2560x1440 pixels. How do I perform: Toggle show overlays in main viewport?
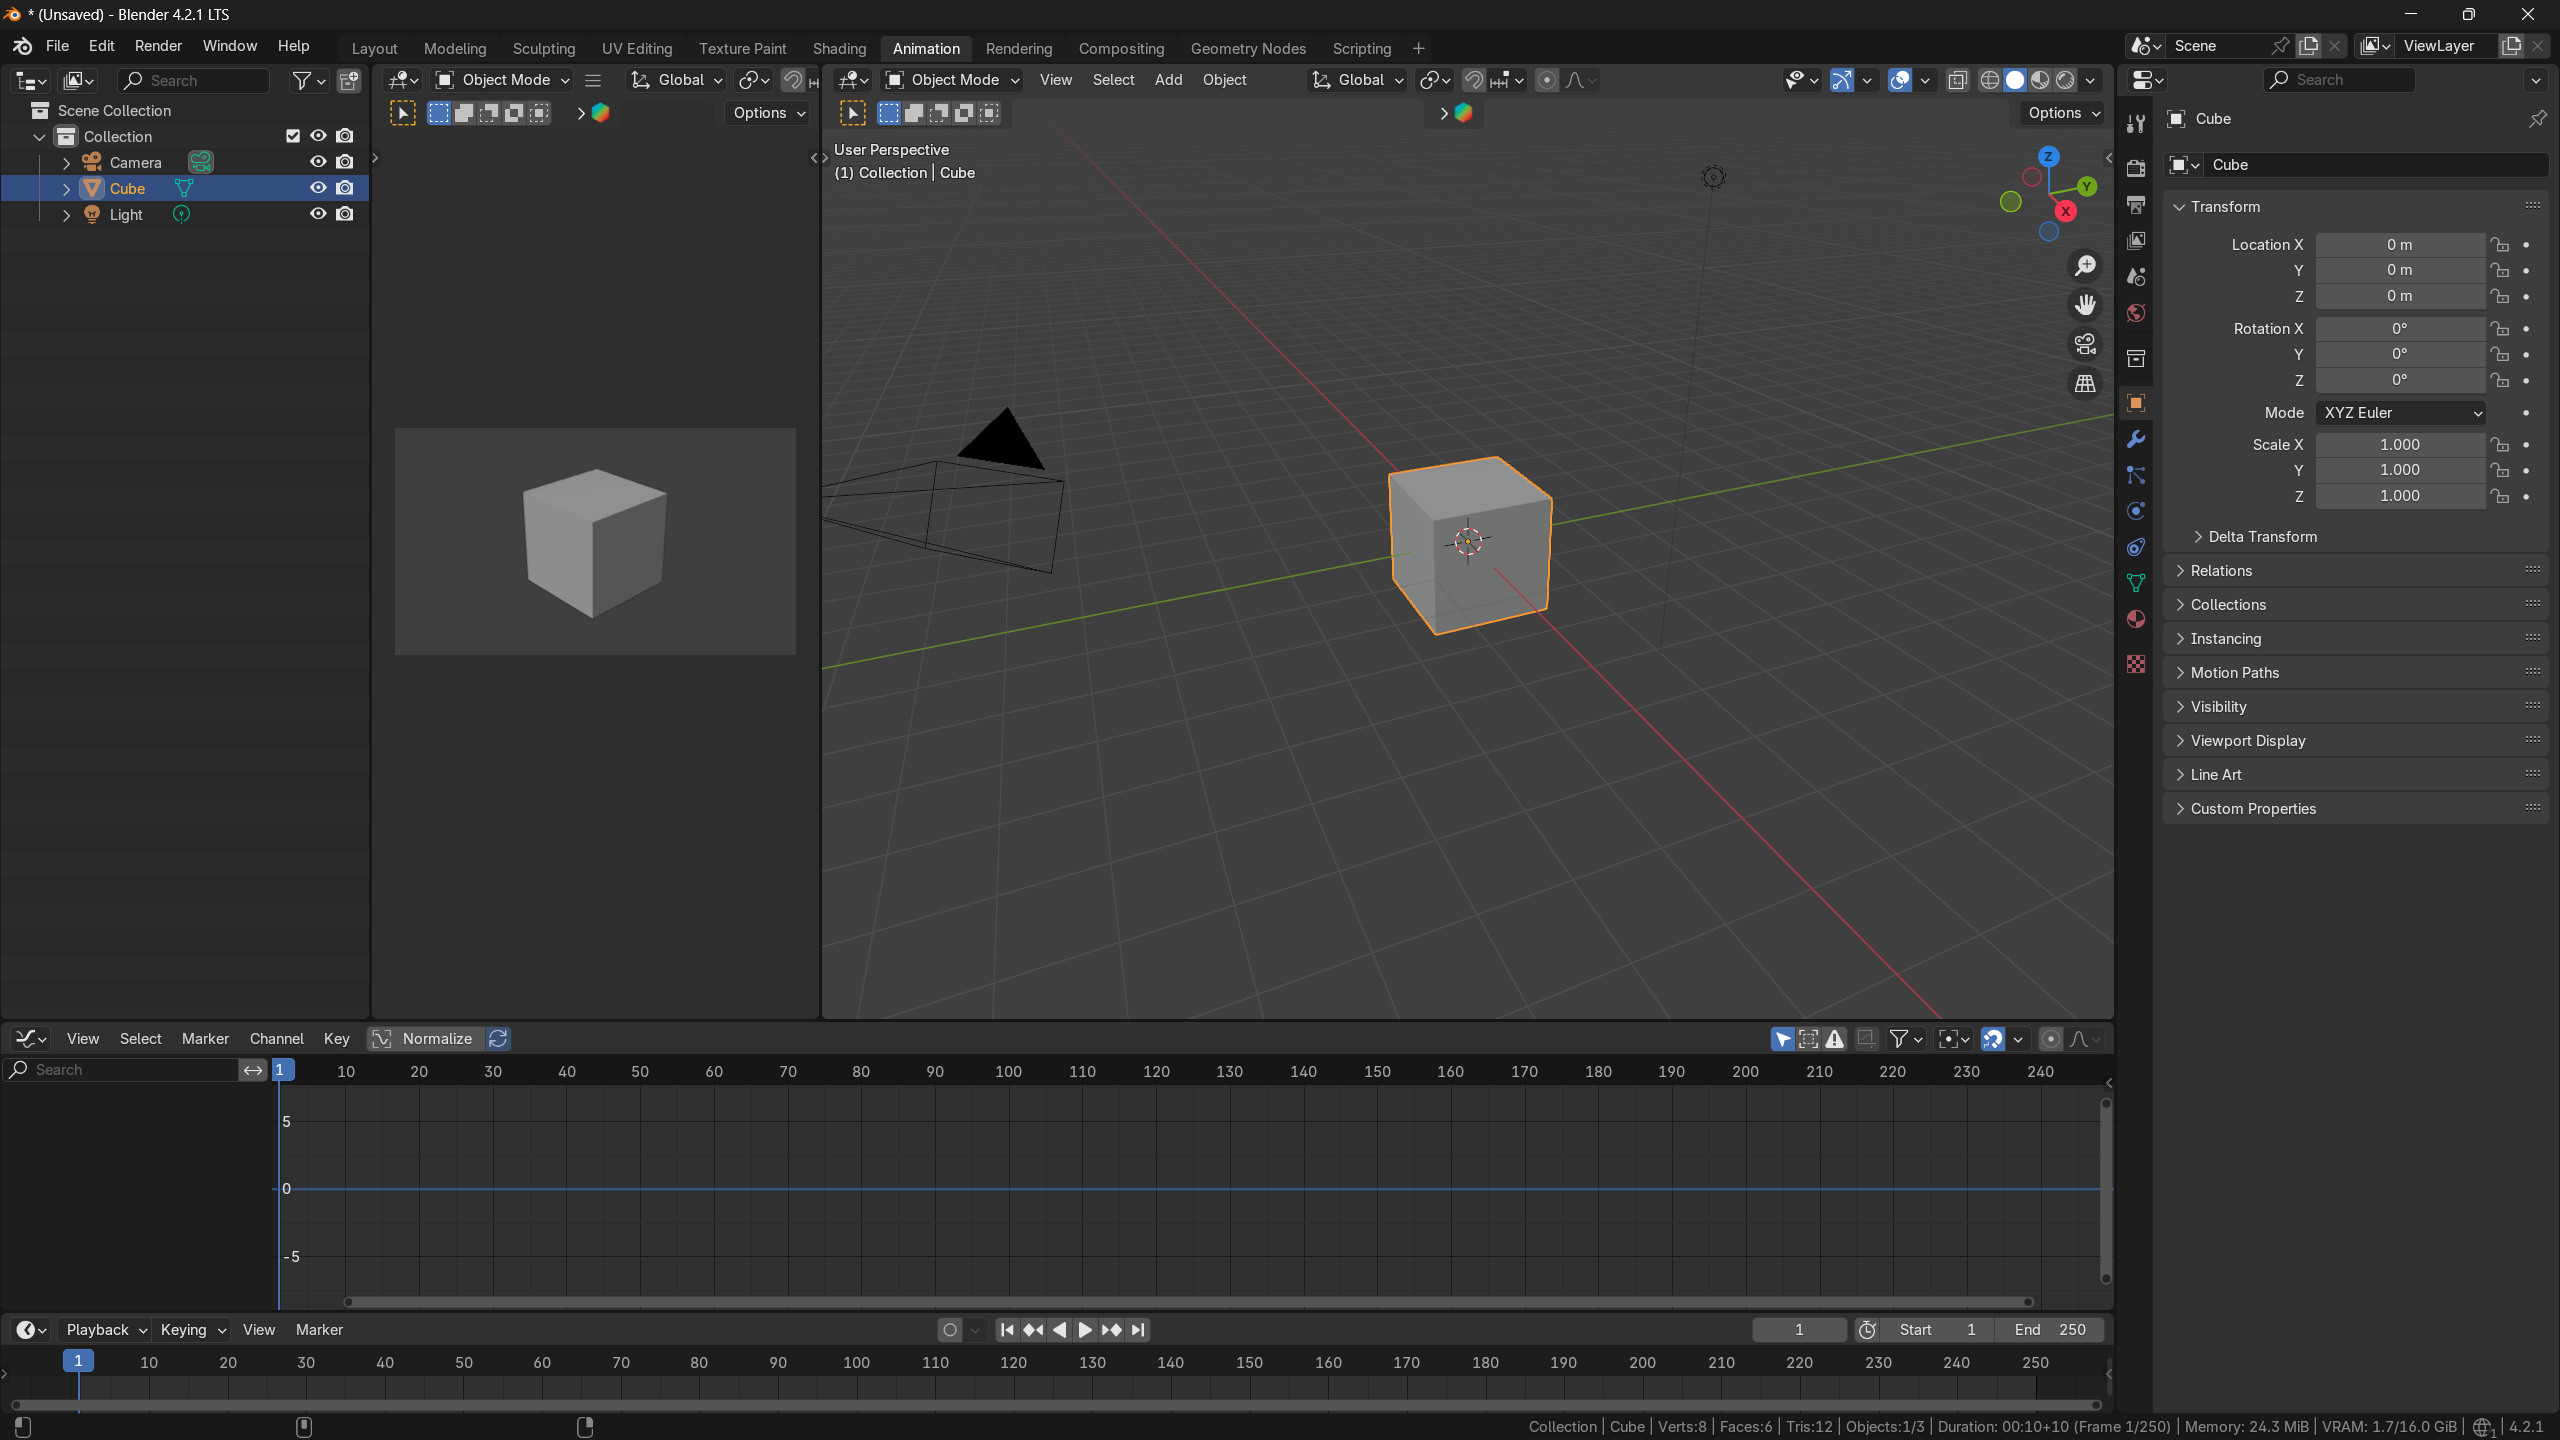(x=1900, y=80)
